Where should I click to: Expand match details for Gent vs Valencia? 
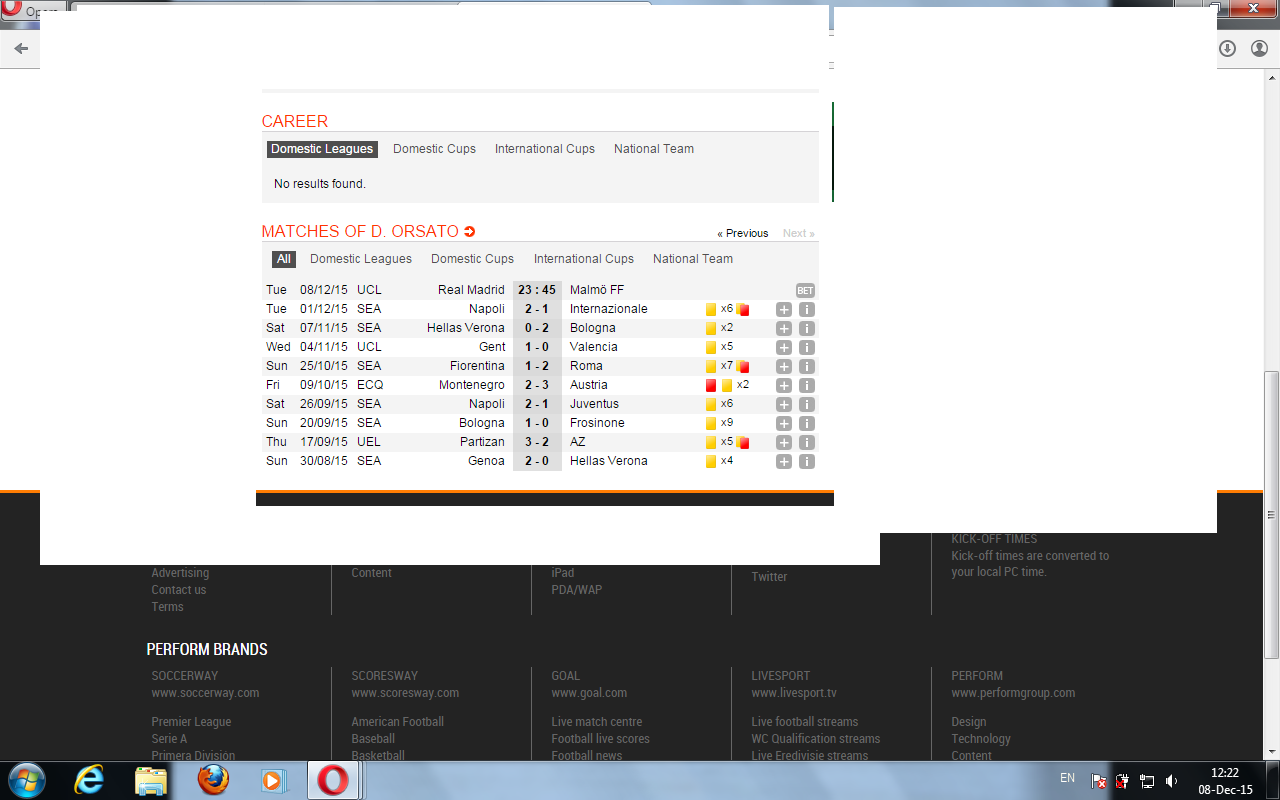[784, 348]
